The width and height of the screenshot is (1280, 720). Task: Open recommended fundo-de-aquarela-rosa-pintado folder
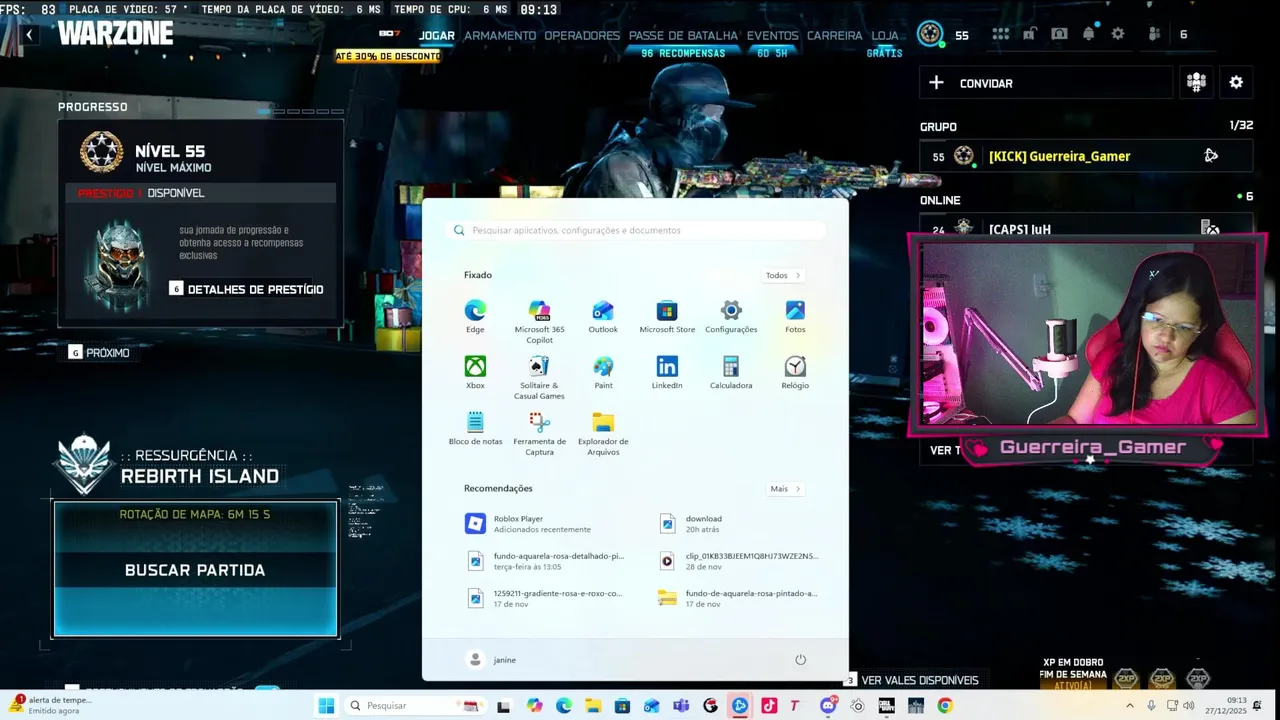[738, 598]
